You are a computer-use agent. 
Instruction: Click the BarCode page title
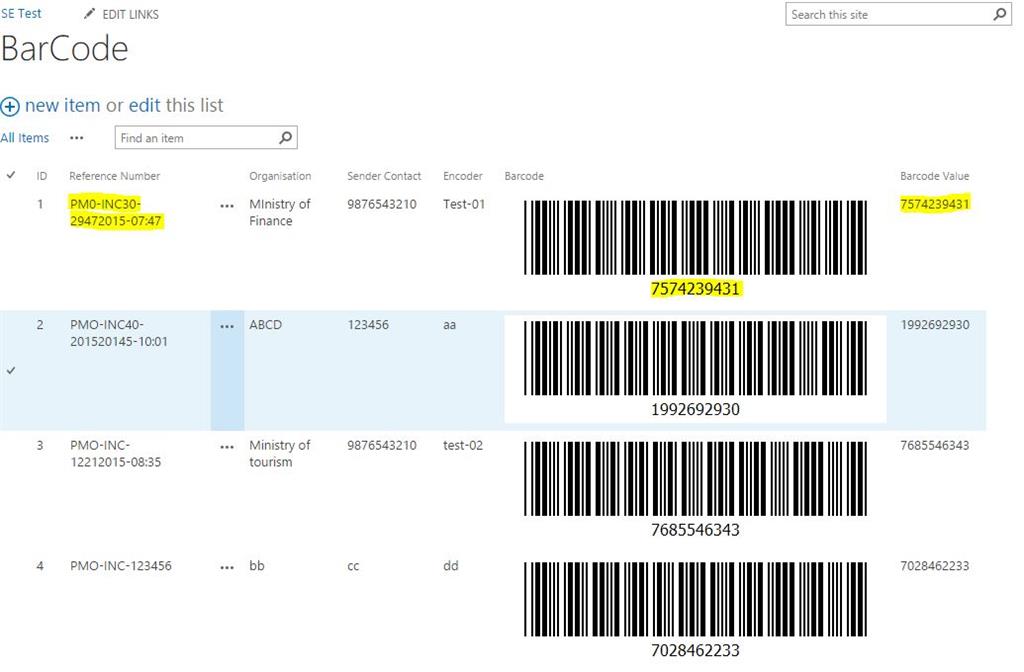point(65,49)
